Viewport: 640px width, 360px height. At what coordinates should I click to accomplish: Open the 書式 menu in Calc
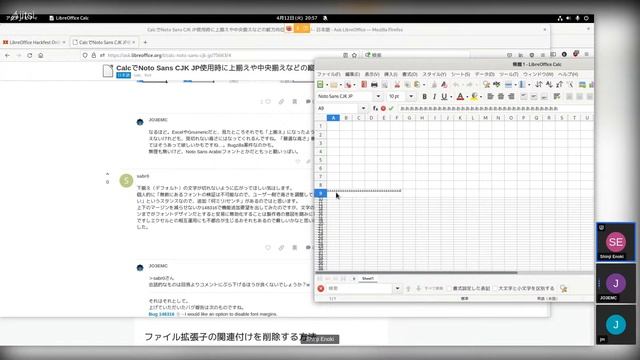coord(409,74)
